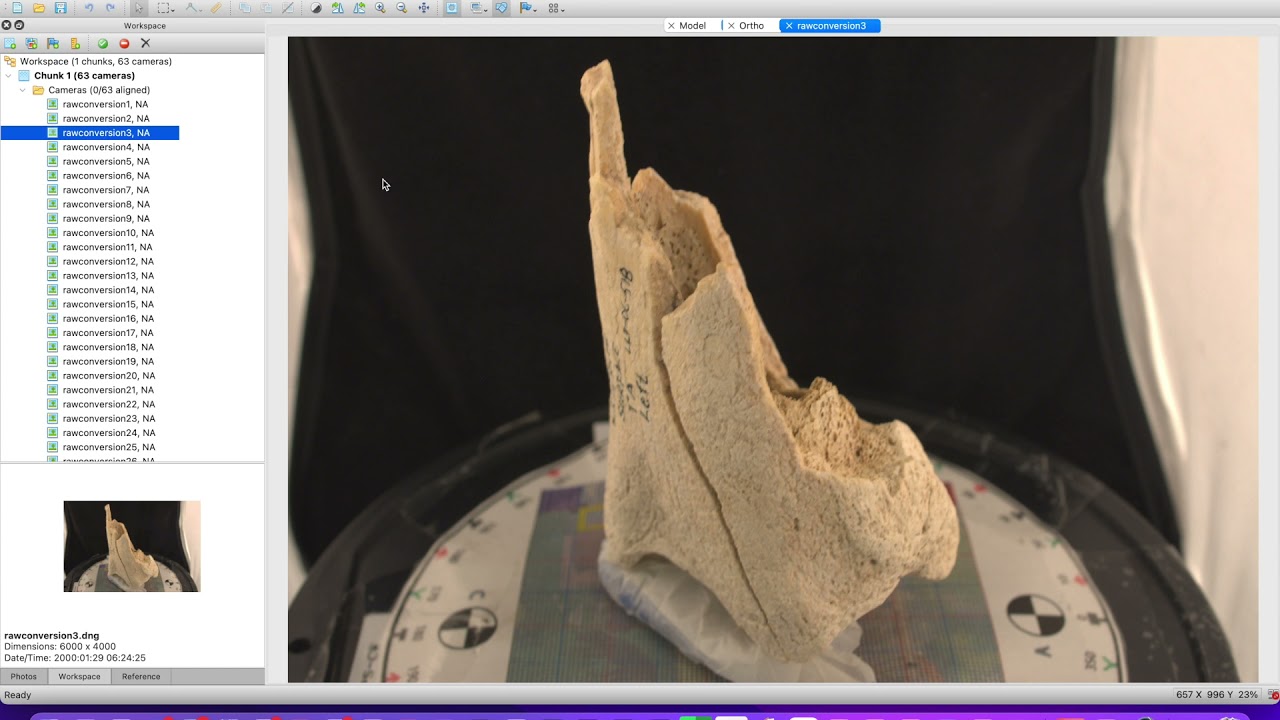Select camera rawconversion7, NA

(x=106, y=190)
